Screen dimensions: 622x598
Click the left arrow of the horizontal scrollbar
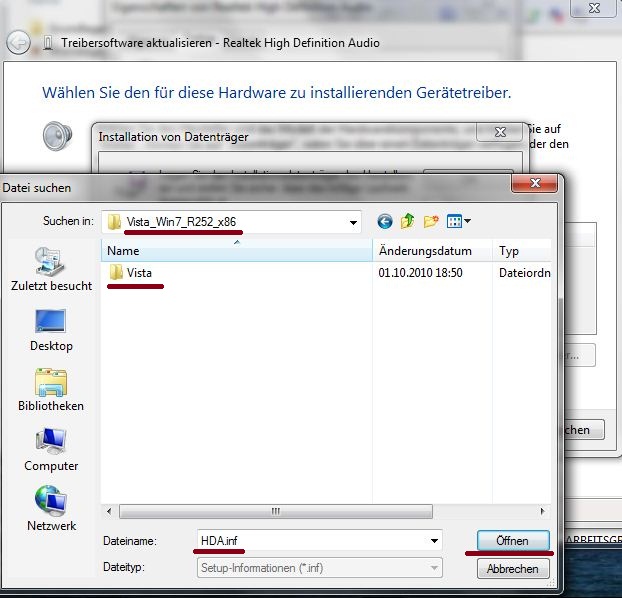[x=109, y=511]
